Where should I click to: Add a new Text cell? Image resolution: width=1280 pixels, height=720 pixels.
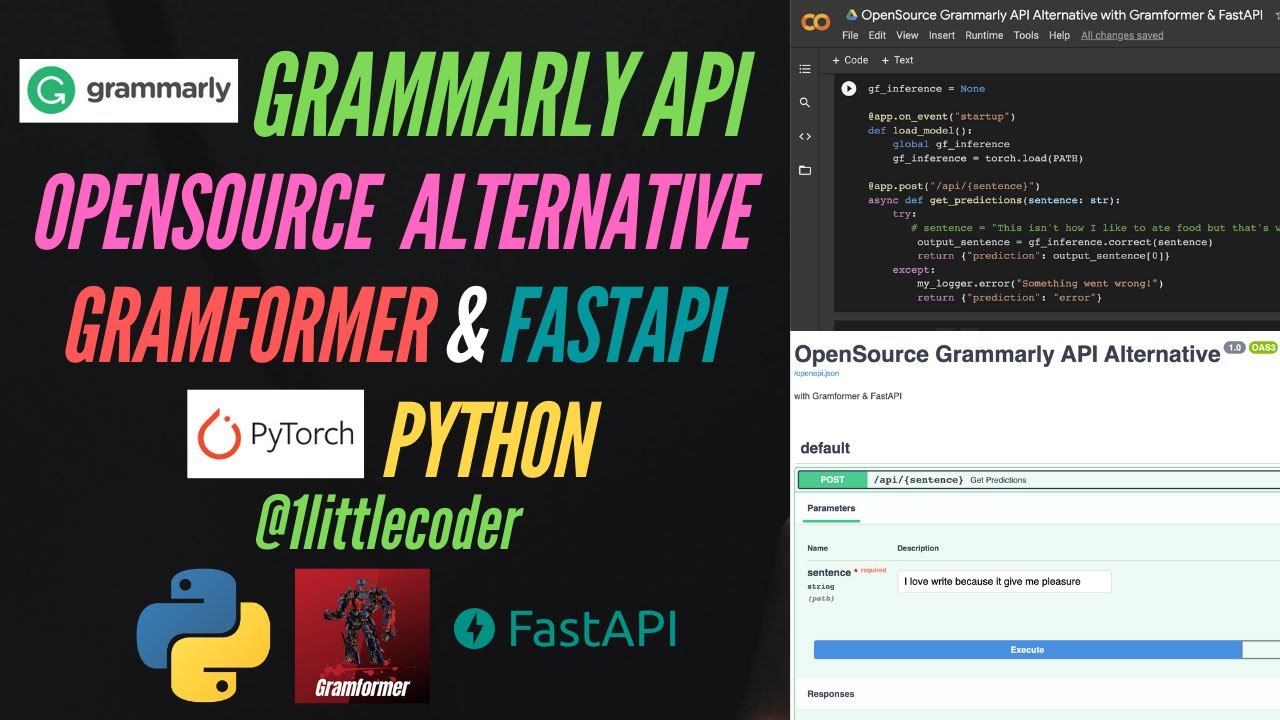click(x=897, y=60)
